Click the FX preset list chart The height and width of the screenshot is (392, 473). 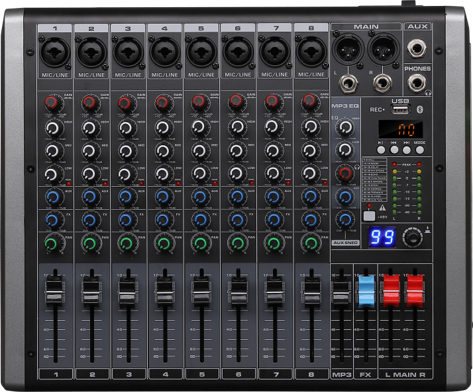pyautogui.click(x=374, y=180)
